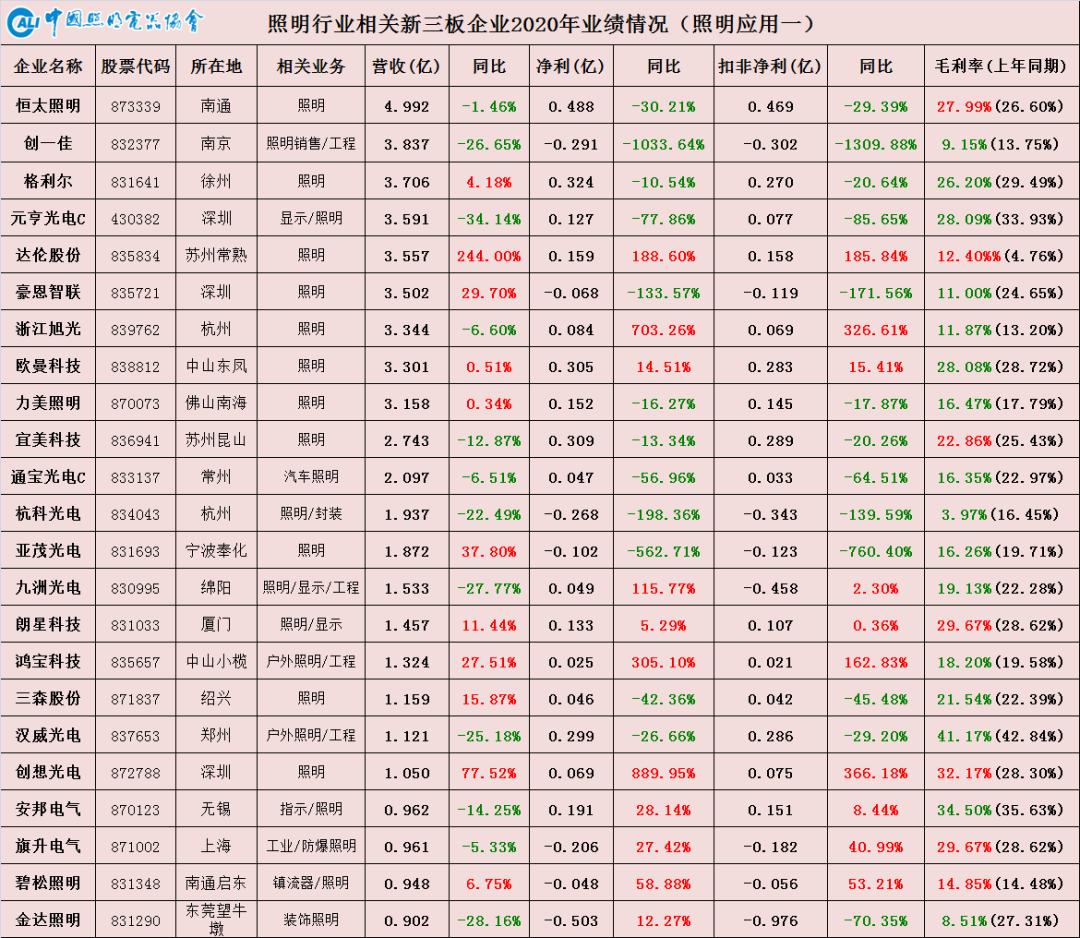The width and height of the screenshot is (1080, 938).
Task: Select the 相关业务 column header
Action: click(311, 67)
